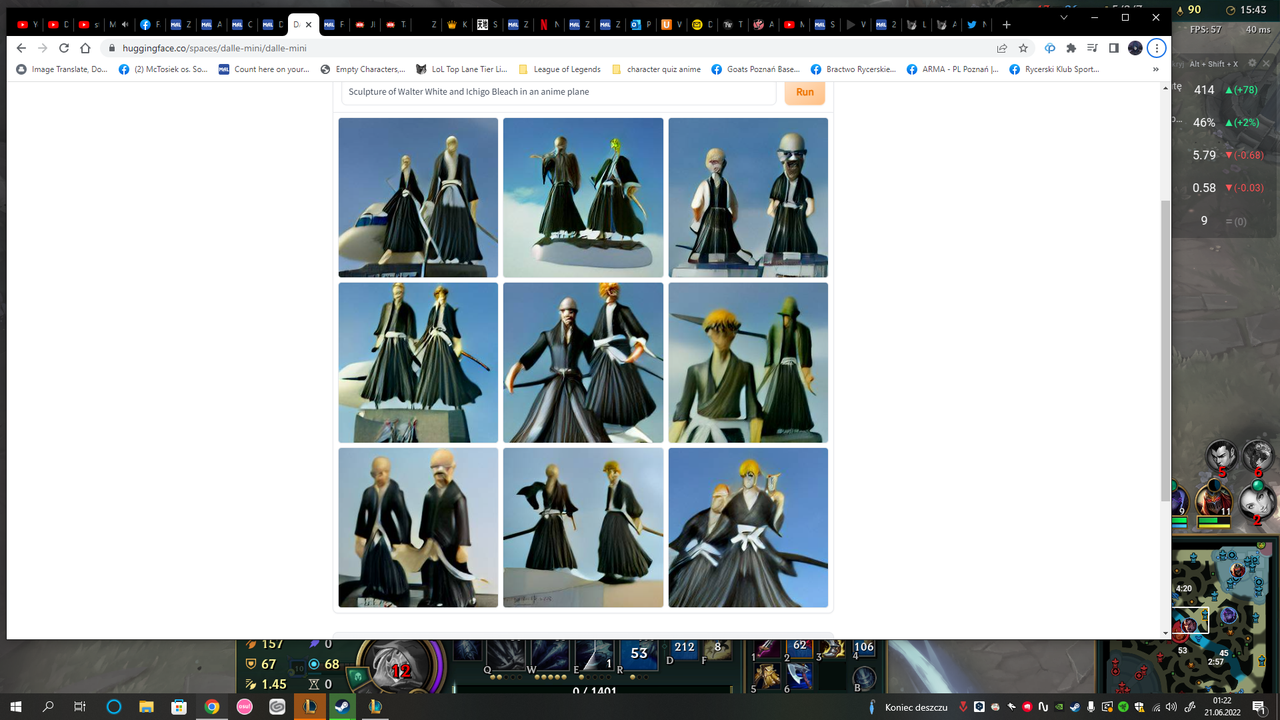
Task: Open the top-middle image of figures on clouds
Action: (583, 197)
